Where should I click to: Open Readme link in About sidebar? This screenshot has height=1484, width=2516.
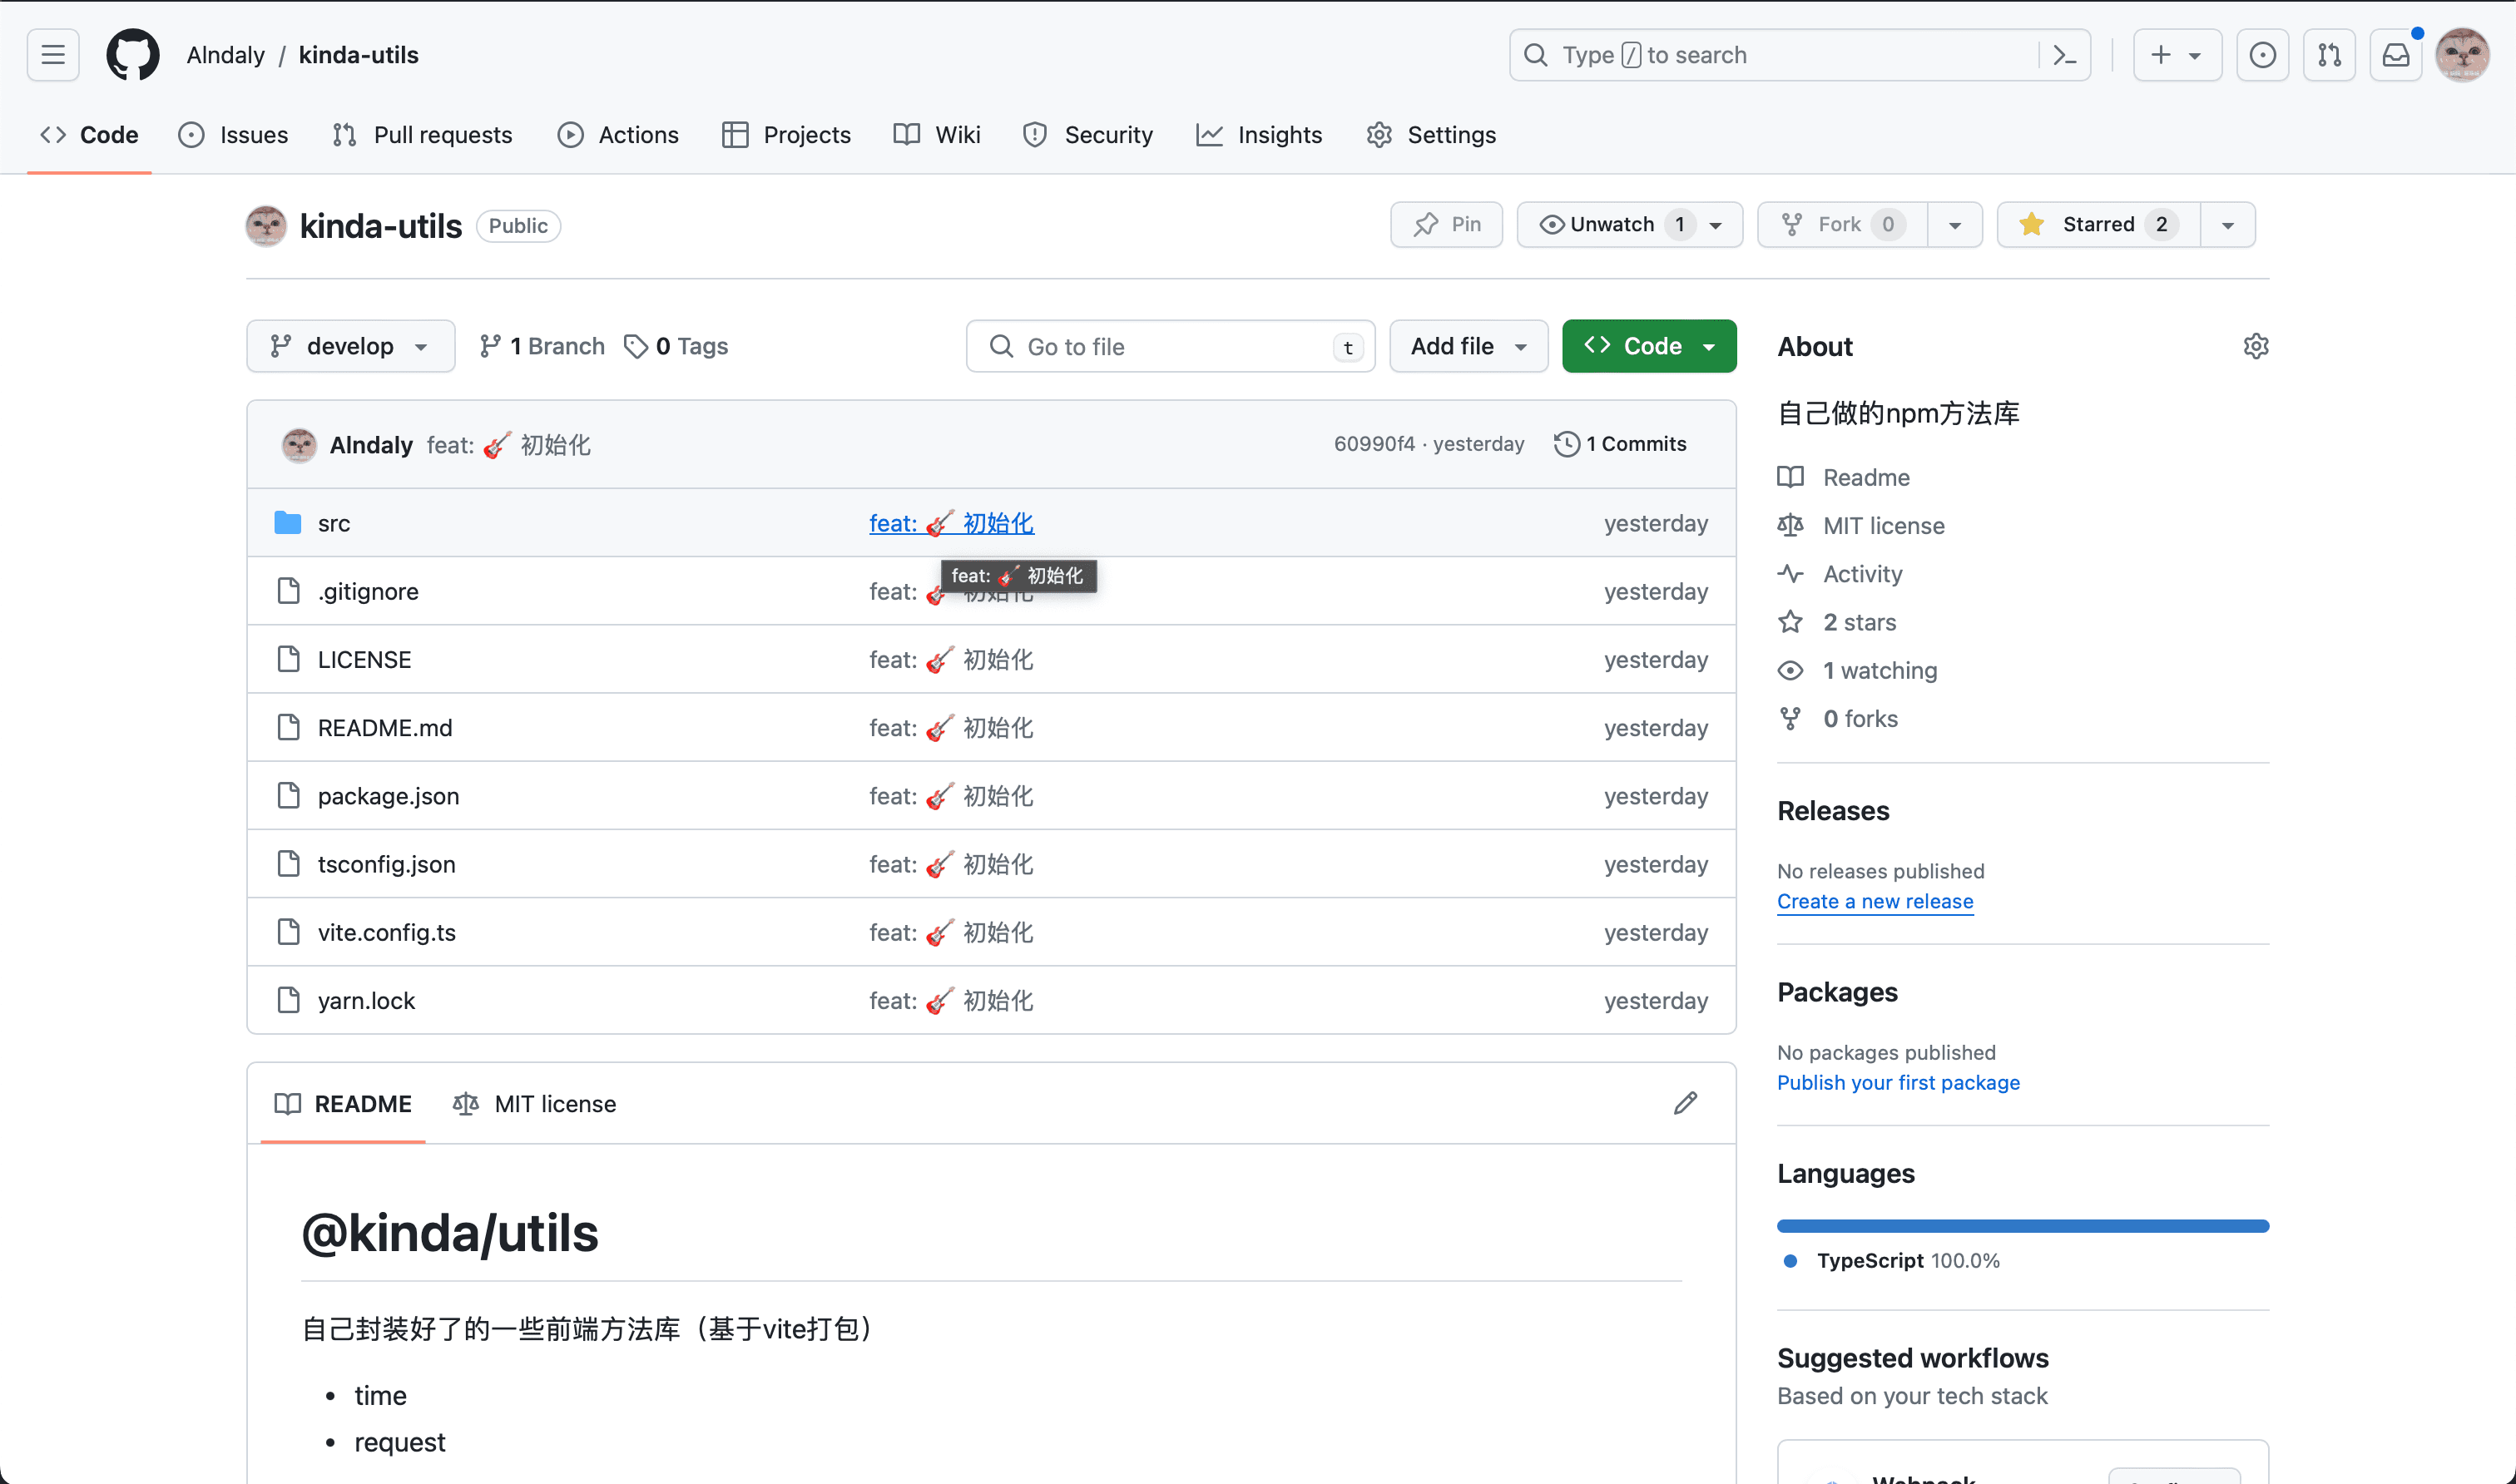click(x=1843, y=477)
